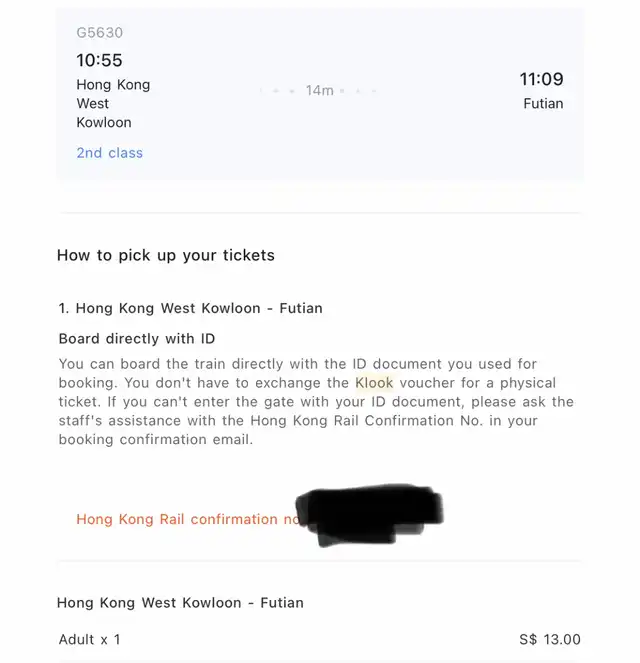Open the 2nd class link

pyautogui.click(x=109, y=153)
